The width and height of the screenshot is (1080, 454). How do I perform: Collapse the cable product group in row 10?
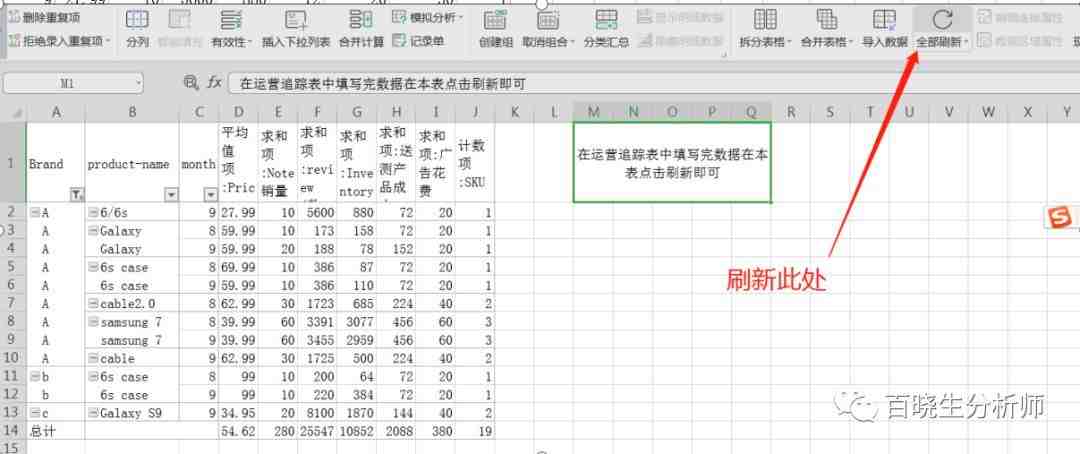click(x=93, y=358)
